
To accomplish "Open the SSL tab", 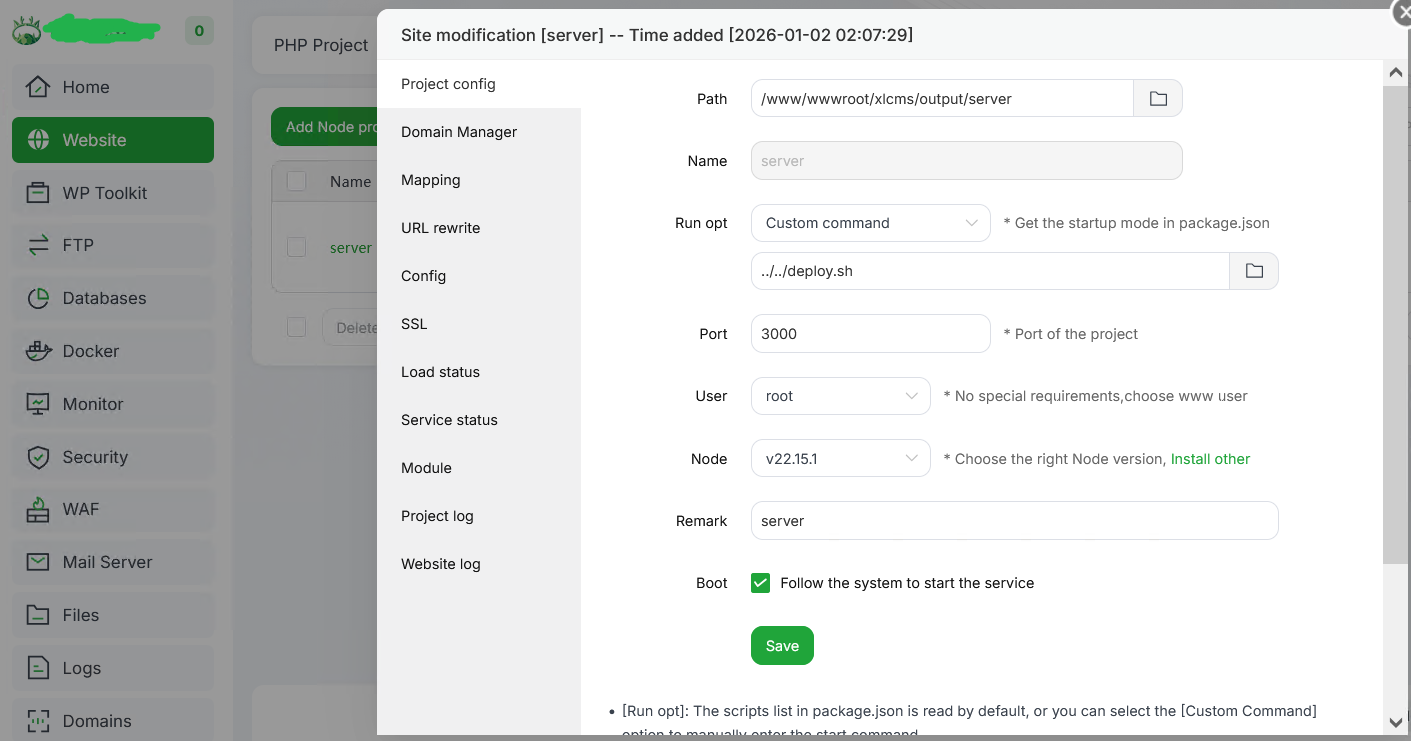I will [414, 324].
